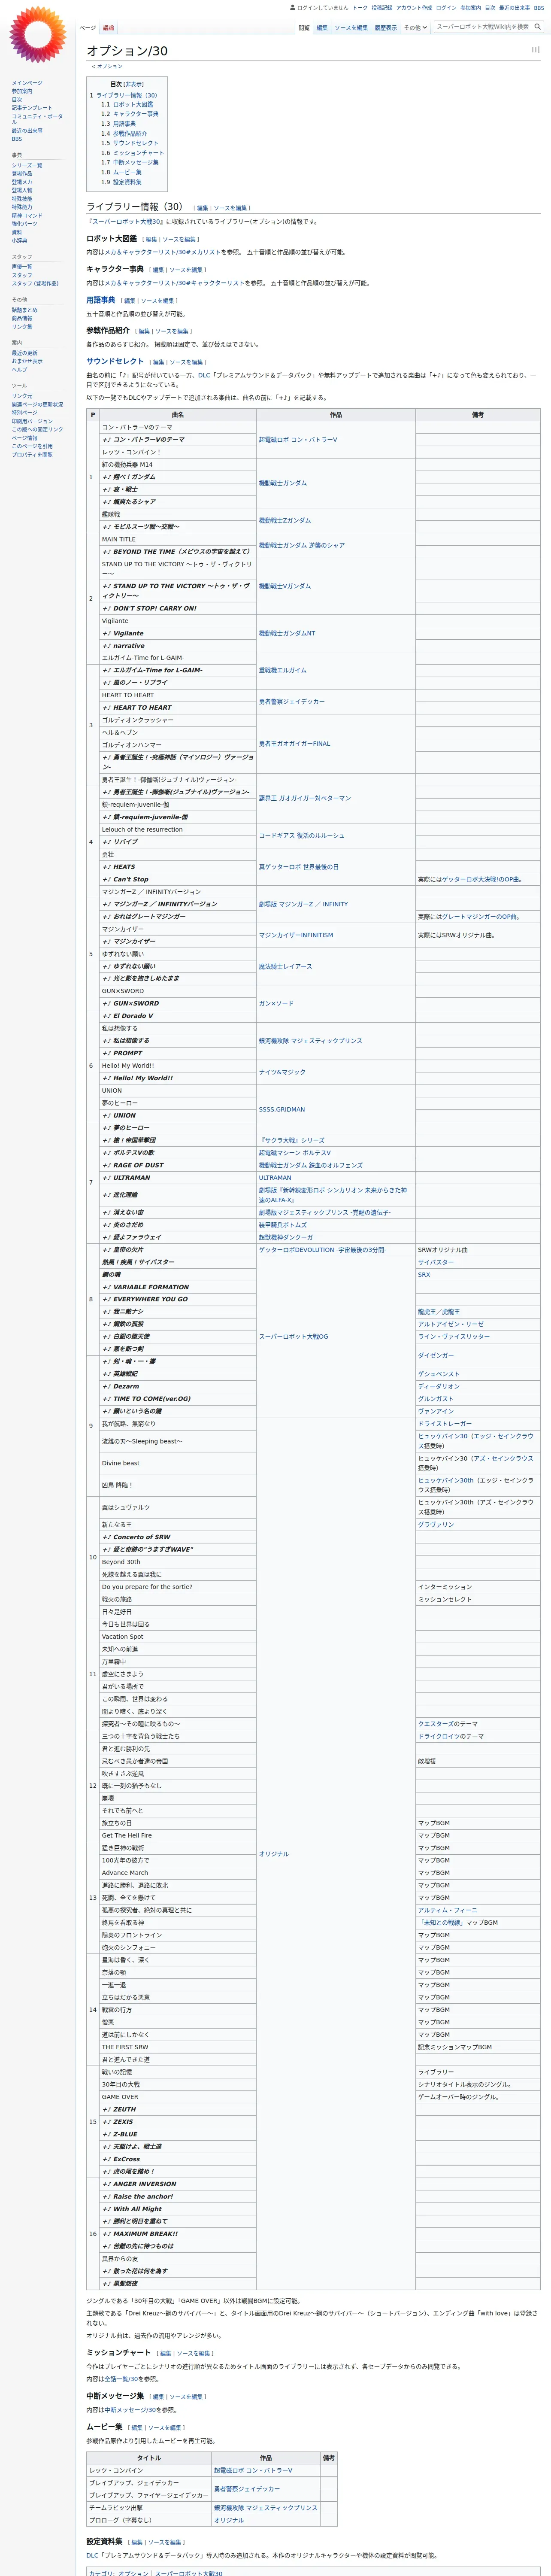Open the top 編集 tab
The image size is (551, 2576).
pos(322,28)
